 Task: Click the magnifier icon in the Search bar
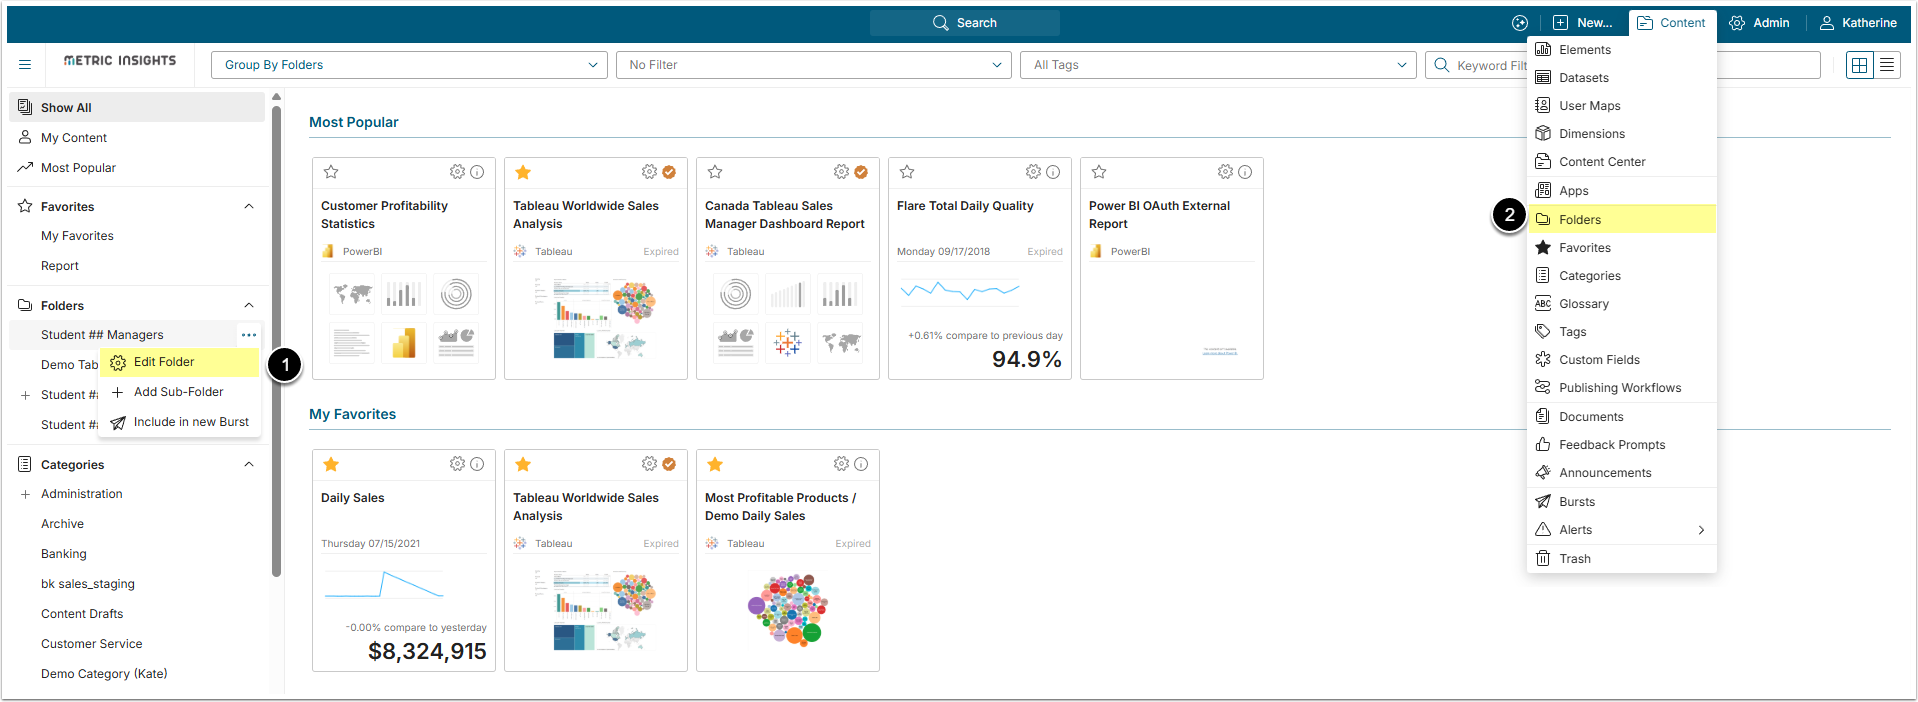940,23
